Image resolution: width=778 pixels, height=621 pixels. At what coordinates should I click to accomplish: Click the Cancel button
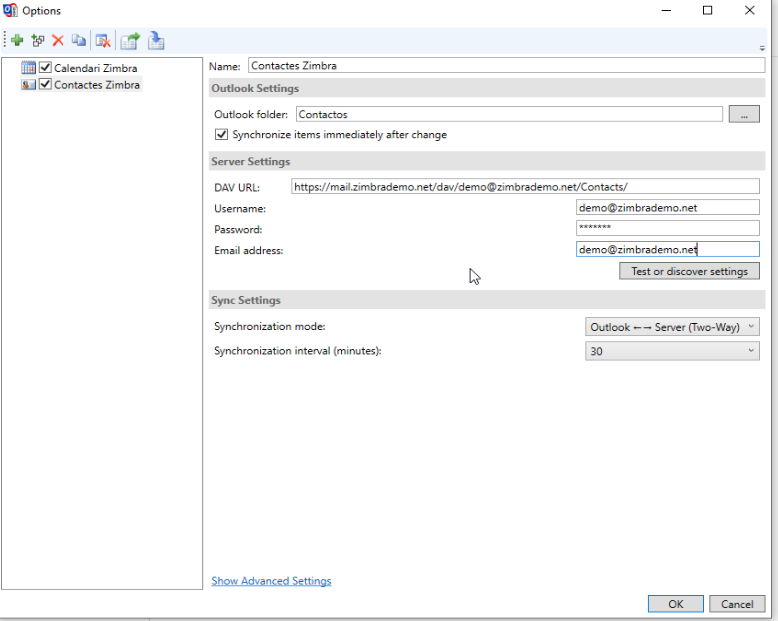pyautogui.click(x=737, y=604)
